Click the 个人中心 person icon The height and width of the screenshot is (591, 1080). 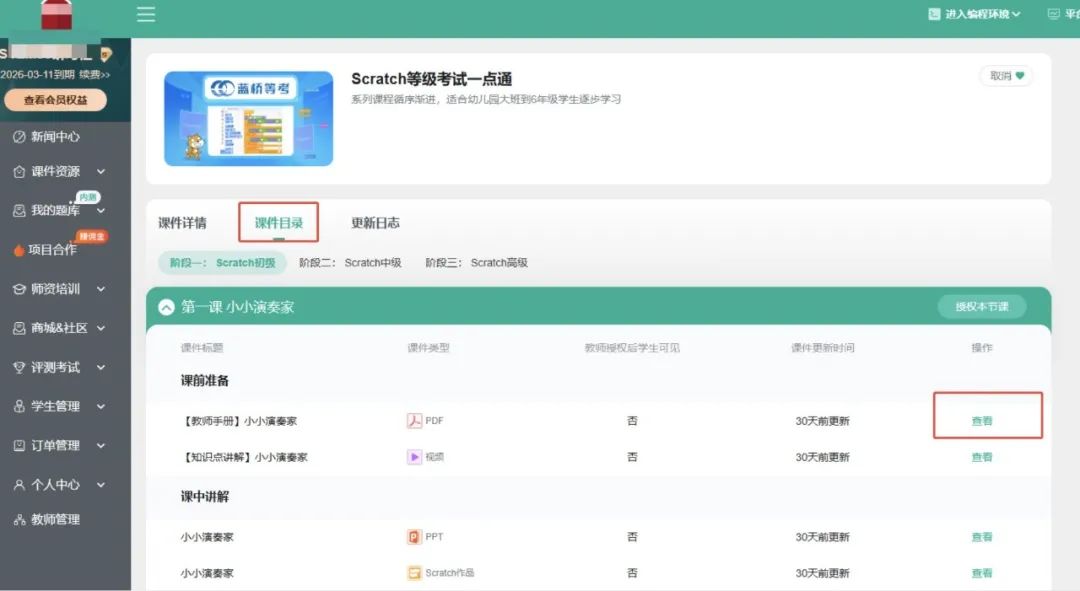click(x=19, y=485)
